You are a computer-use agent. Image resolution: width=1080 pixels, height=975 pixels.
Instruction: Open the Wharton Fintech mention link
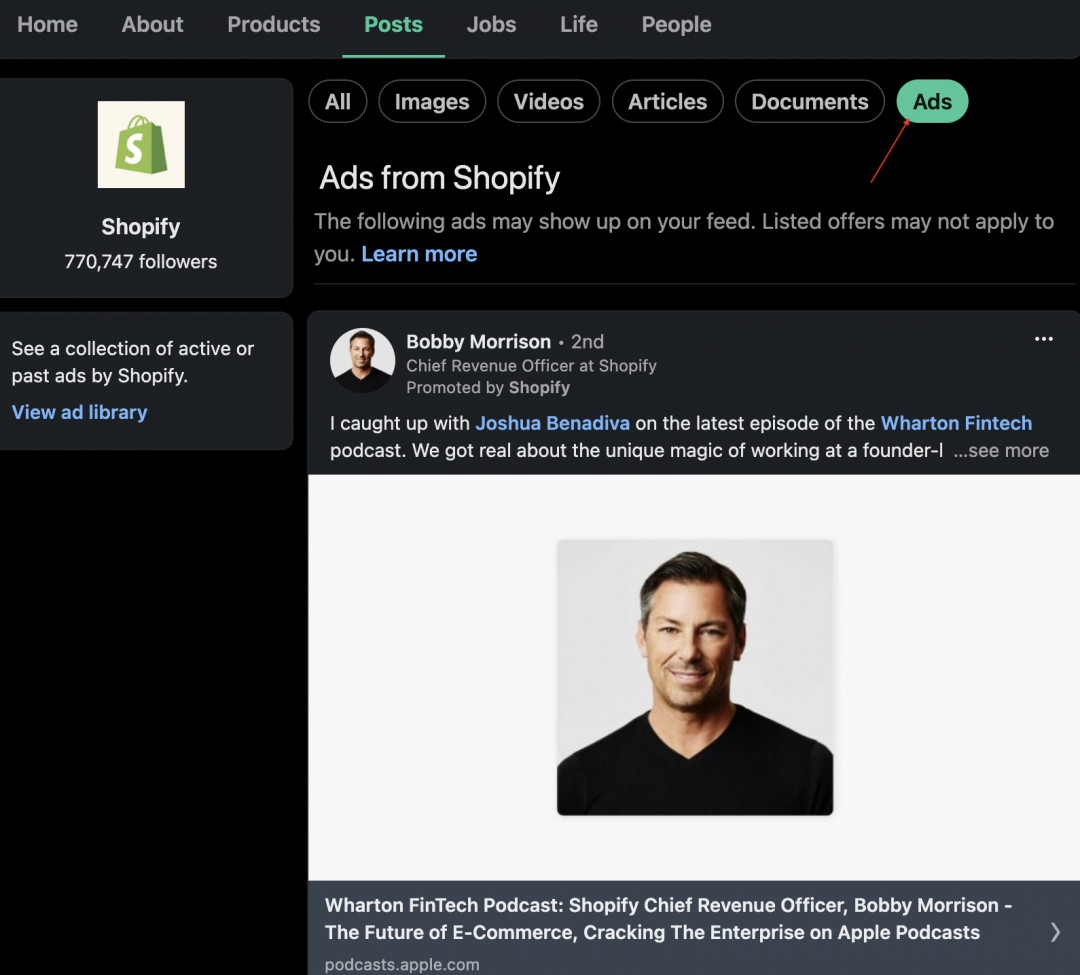[956, 423]
